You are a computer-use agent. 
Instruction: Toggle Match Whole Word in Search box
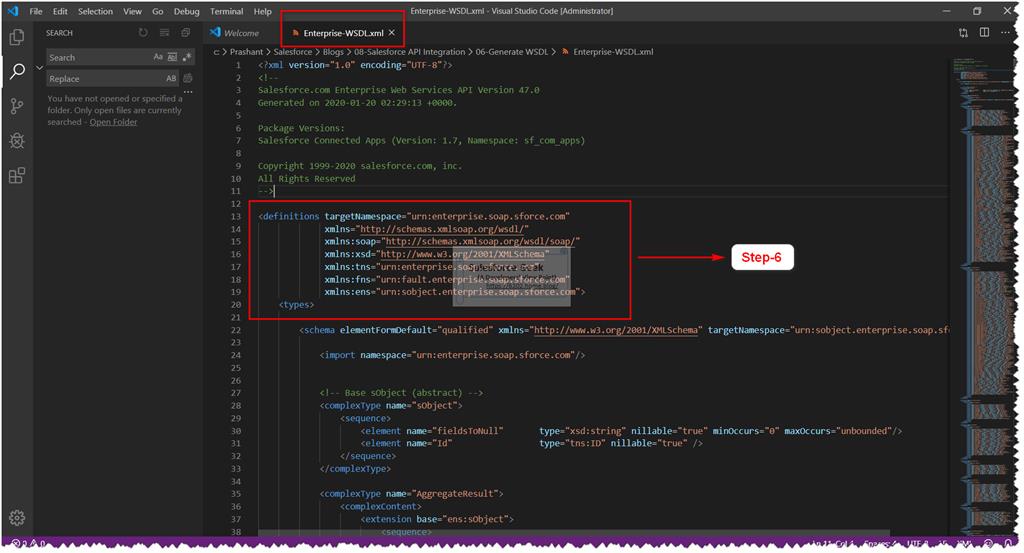172,57
